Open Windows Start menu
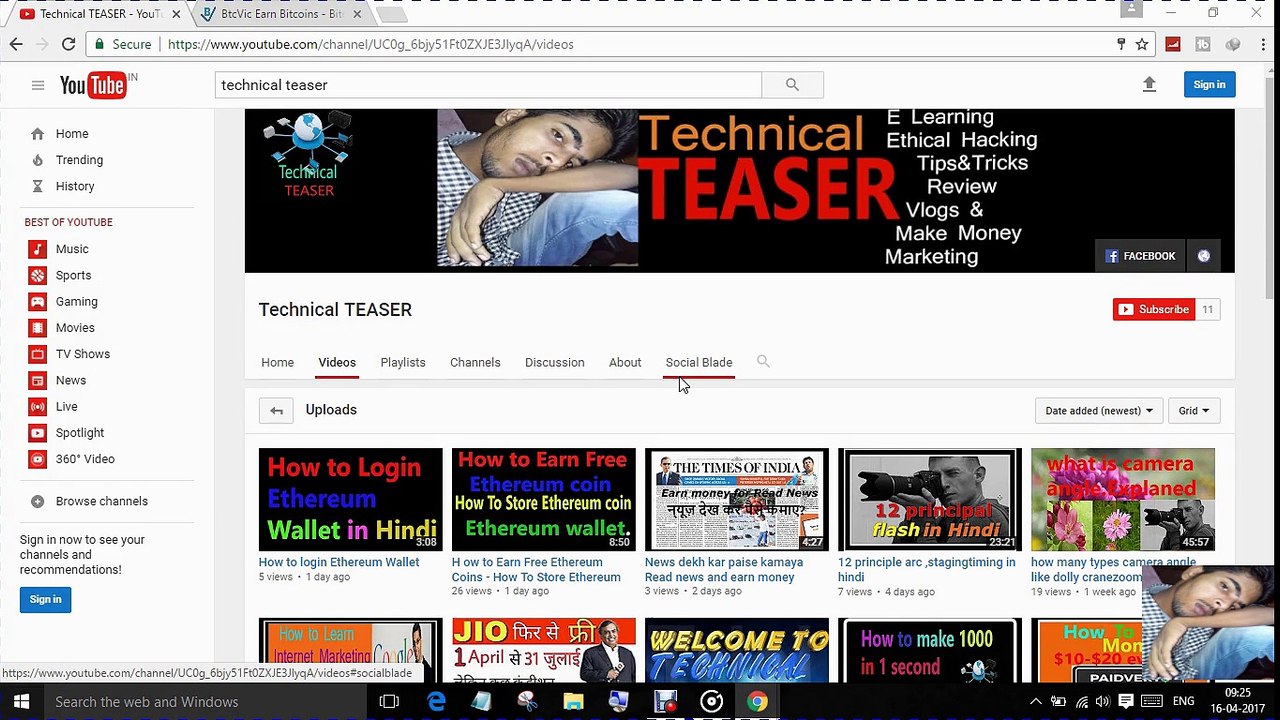 [21, 702]
